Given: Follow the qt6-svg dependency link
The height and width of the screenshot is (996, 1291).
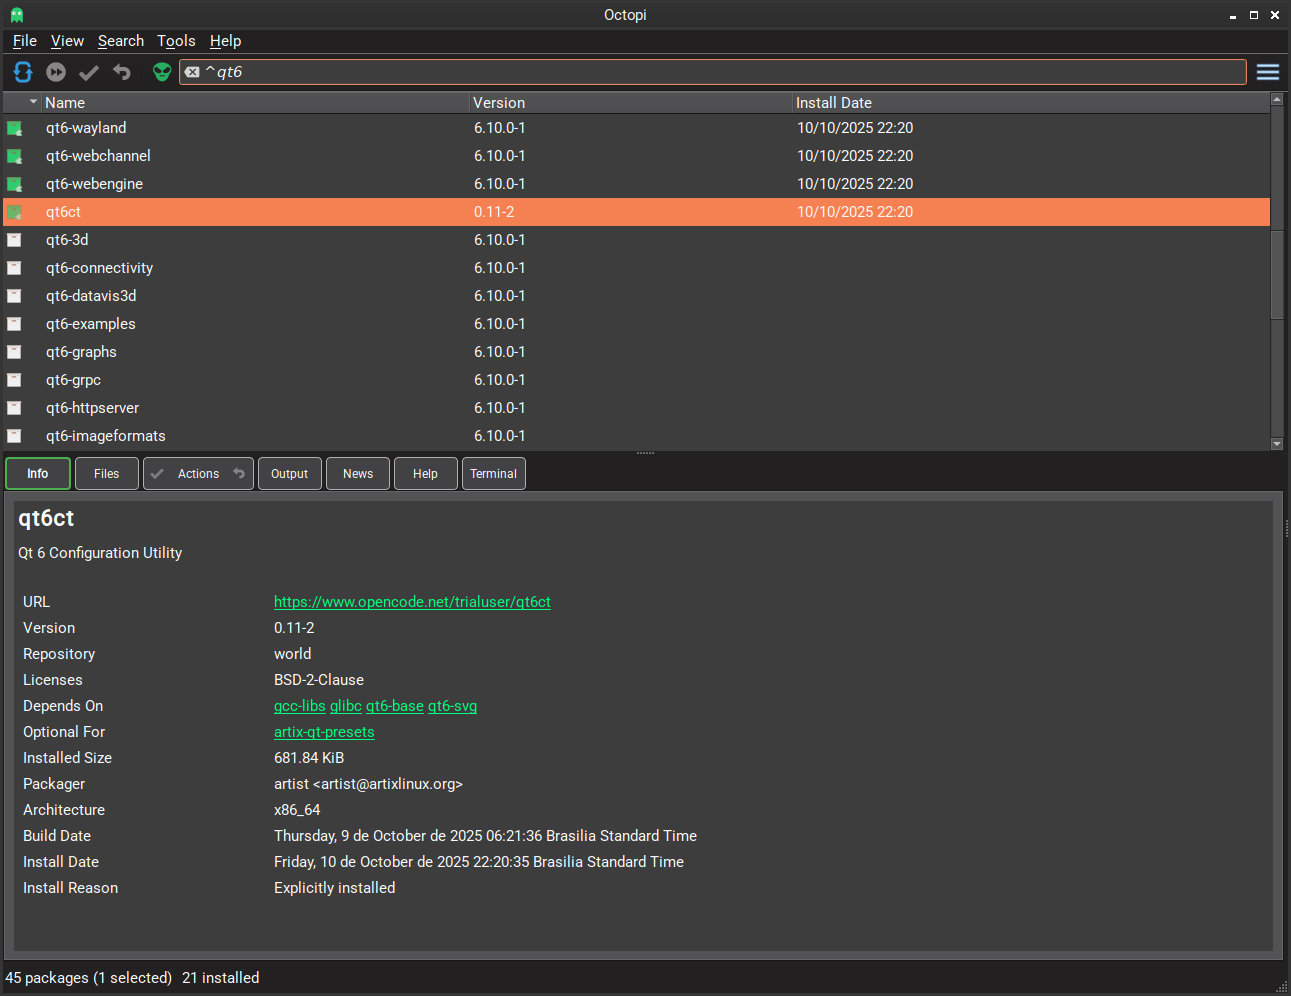Looking at the screenshot, I should pos(452,706).
